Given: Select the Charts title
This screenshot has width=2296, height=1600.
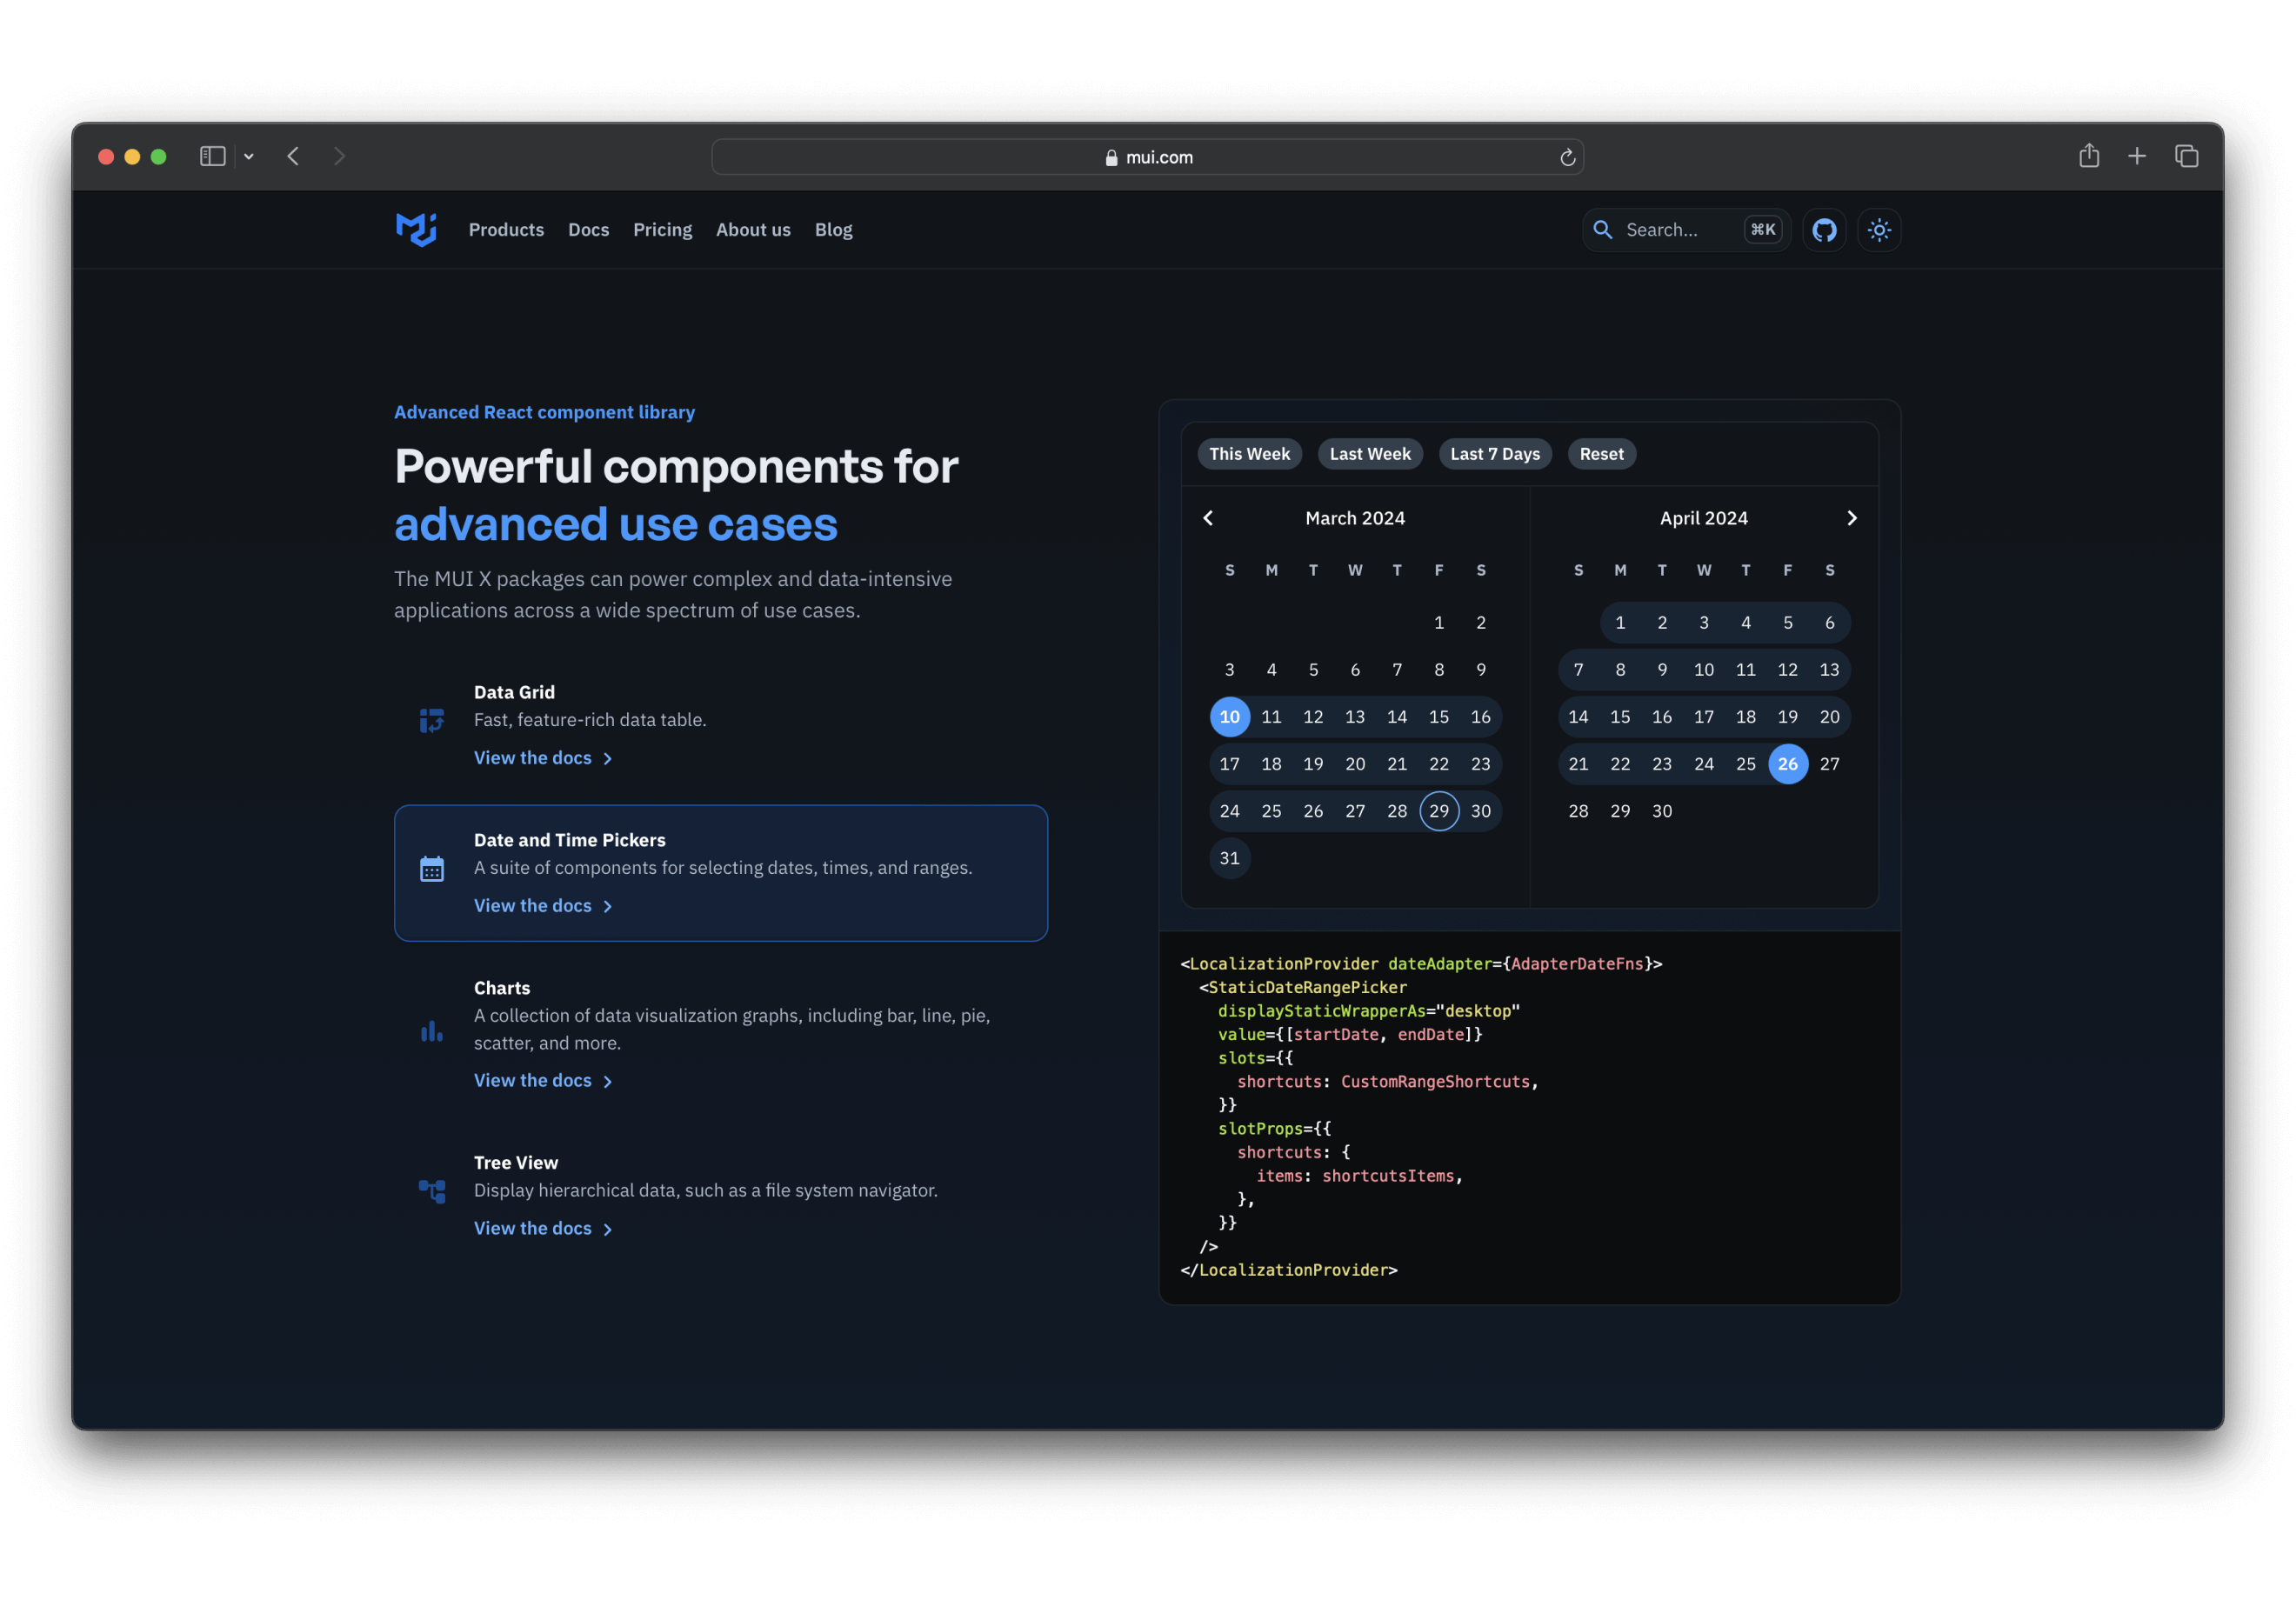Looking at the screenshot, I should pos(502,988).
